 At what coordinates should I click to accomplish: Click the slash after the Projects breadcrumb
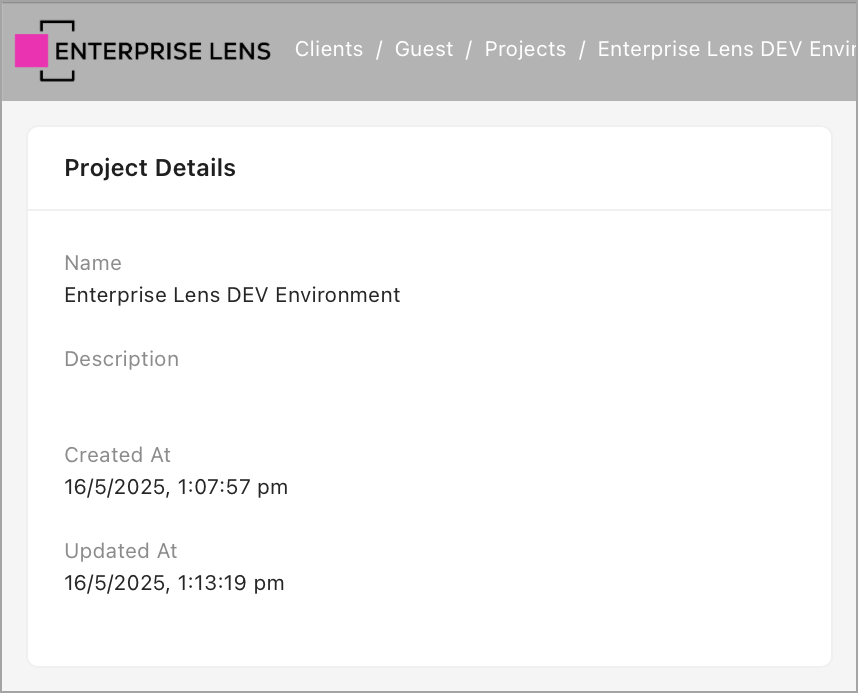582,49
